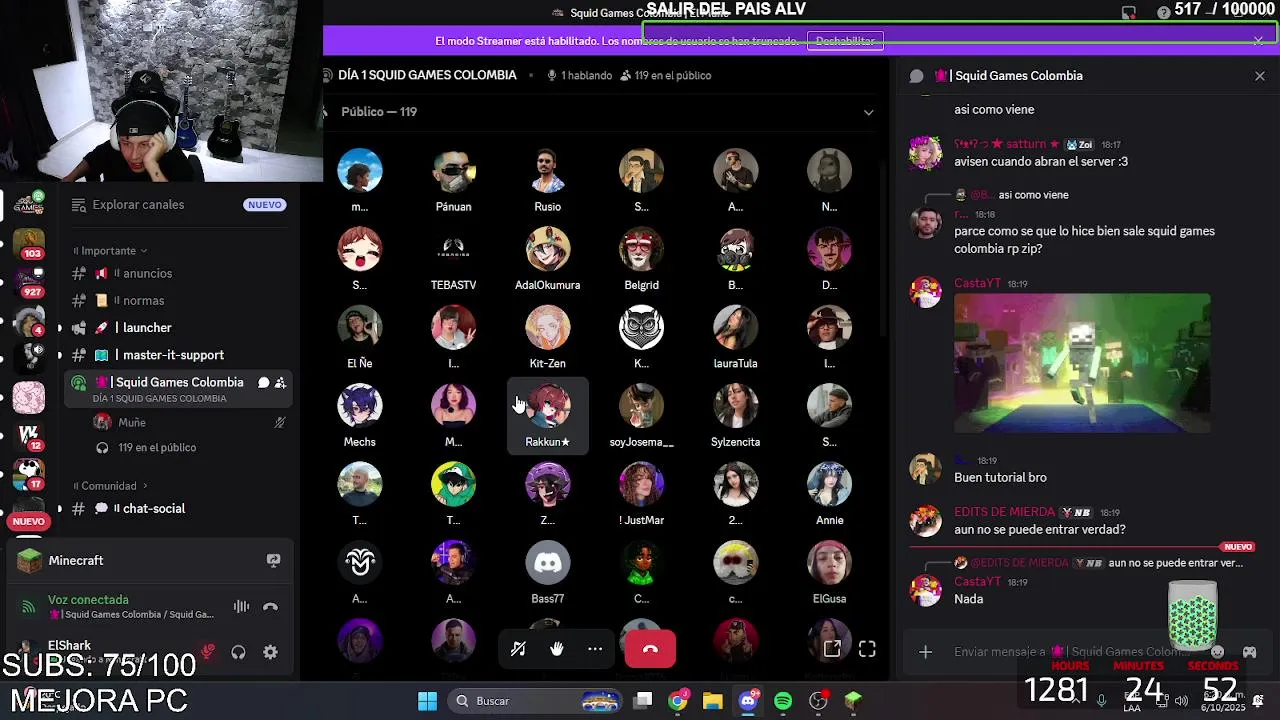Open the Squid Games server icon in sidebar
Image resolution: width=1280 pixels, height=720 pixels.
pyautogui.click(x=29, y=203)
